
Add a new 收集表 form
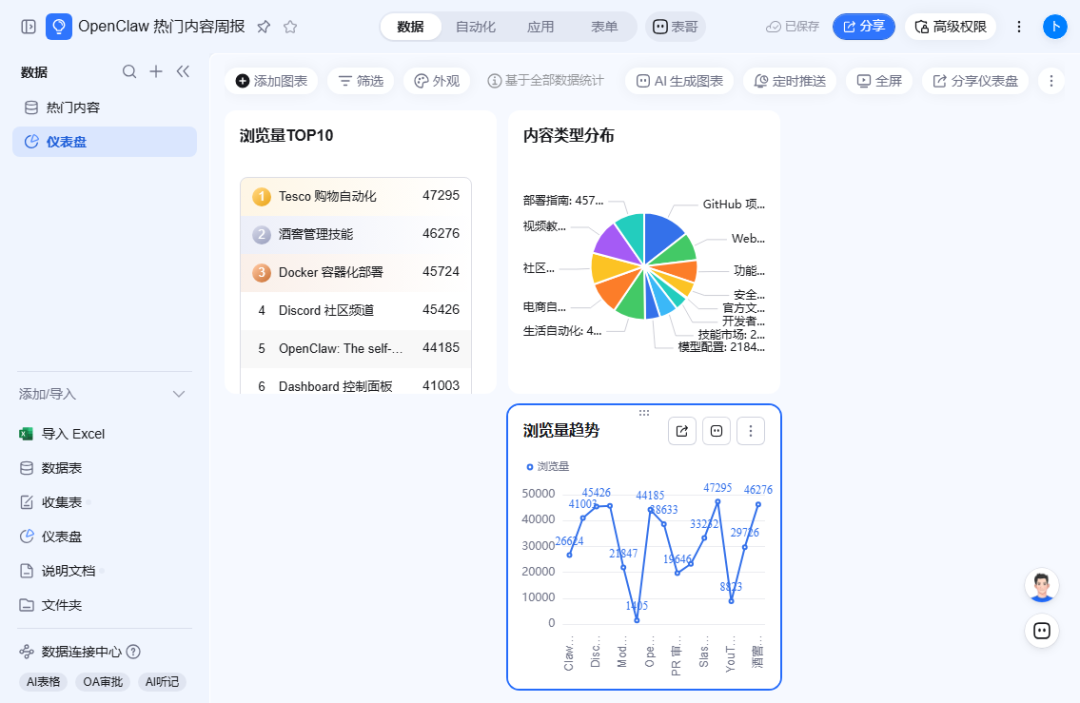point(51,503)
